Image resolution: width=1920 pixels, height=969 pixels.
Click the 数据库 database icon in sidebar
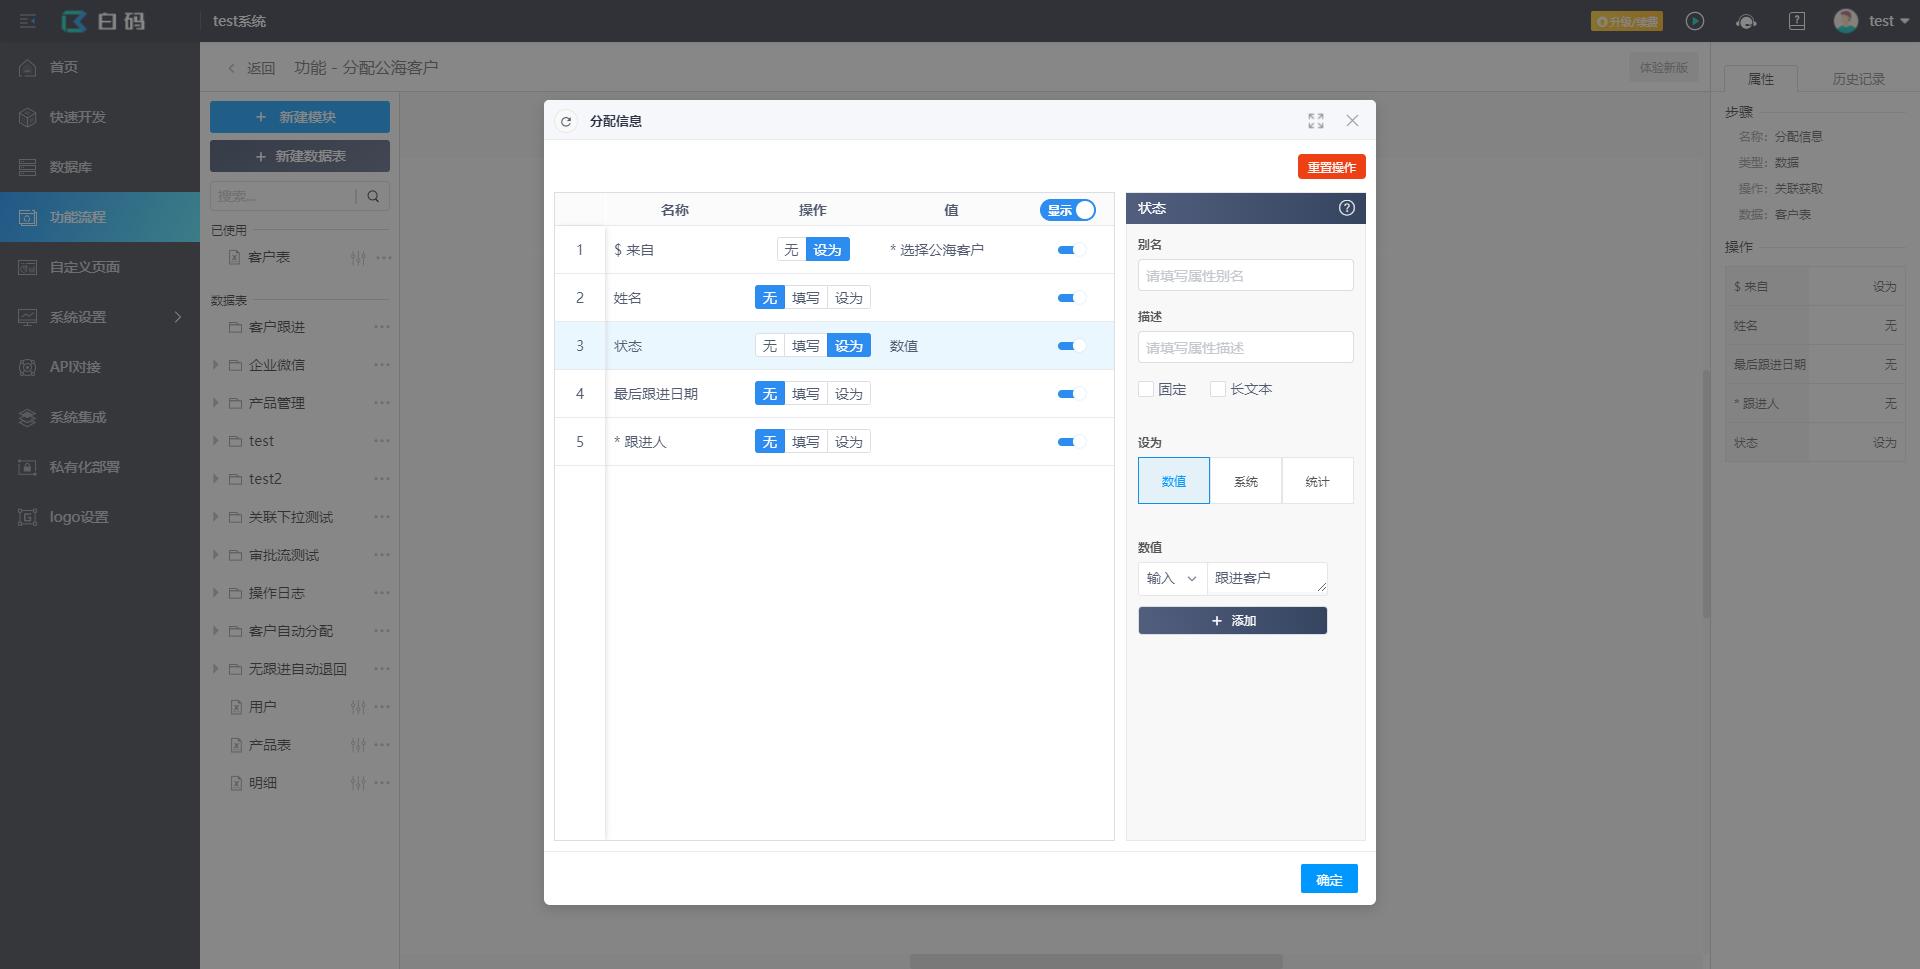pos(28,167)
